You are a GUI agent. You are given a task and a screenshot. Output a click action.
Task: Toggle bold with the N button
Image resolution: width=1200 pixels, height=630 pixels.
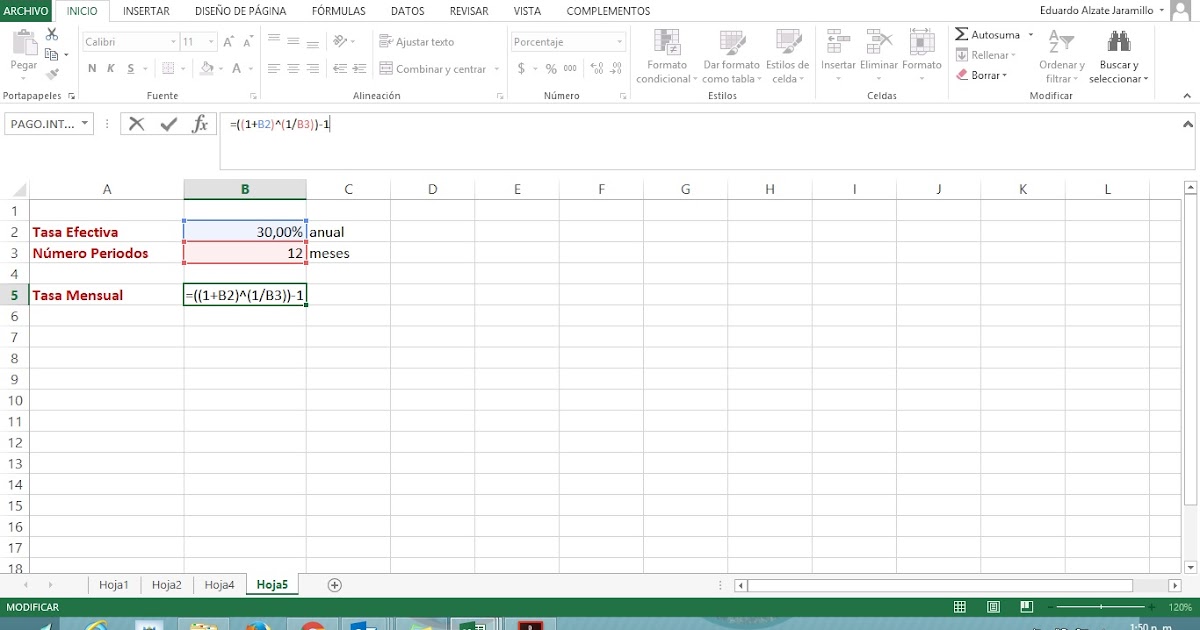(91, 68)
